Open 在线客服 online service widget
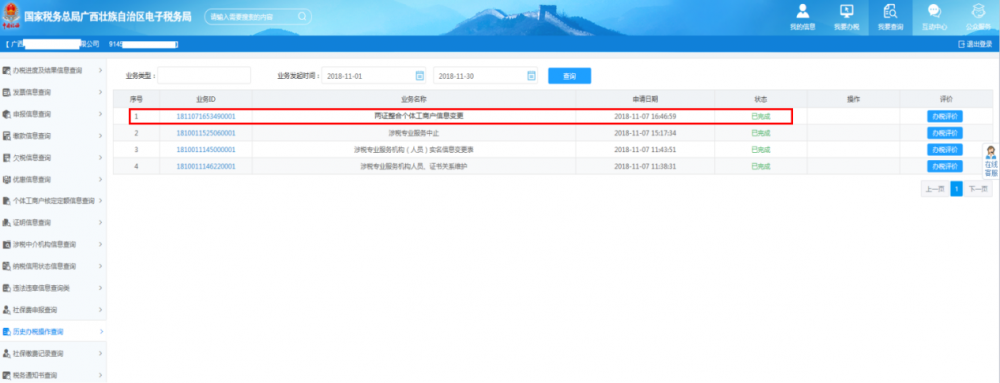The image size is (1000, 383). pyautogui.click(x=990, y=161)
